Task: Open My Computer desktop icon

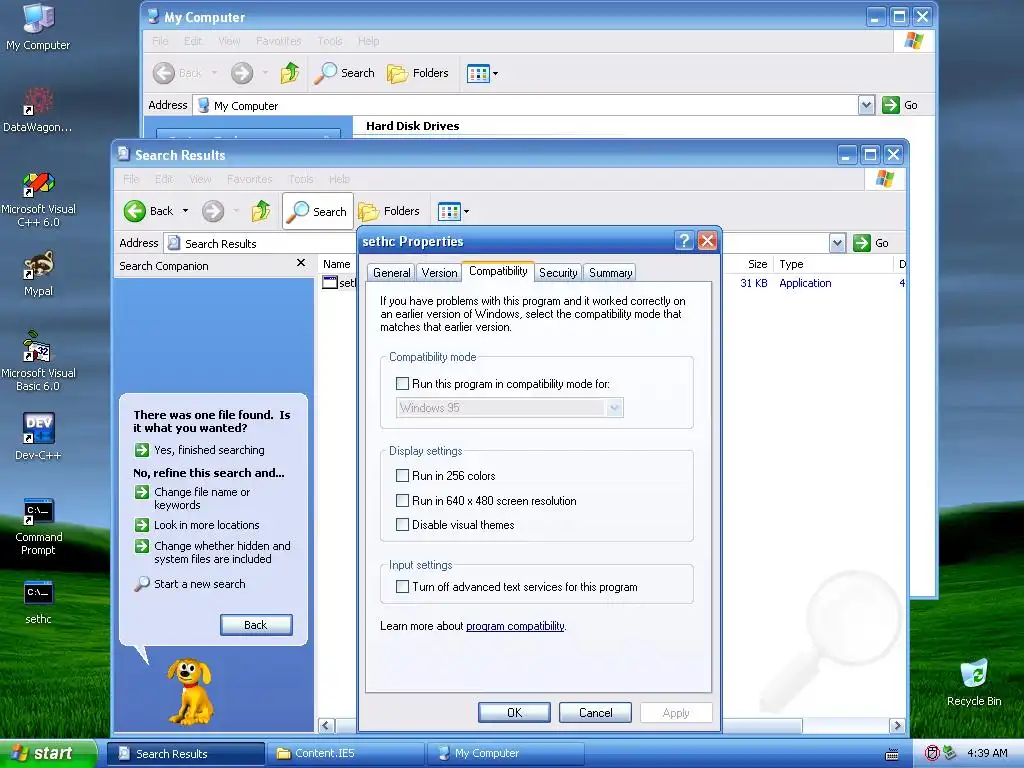Action: (x=38, y=27)
